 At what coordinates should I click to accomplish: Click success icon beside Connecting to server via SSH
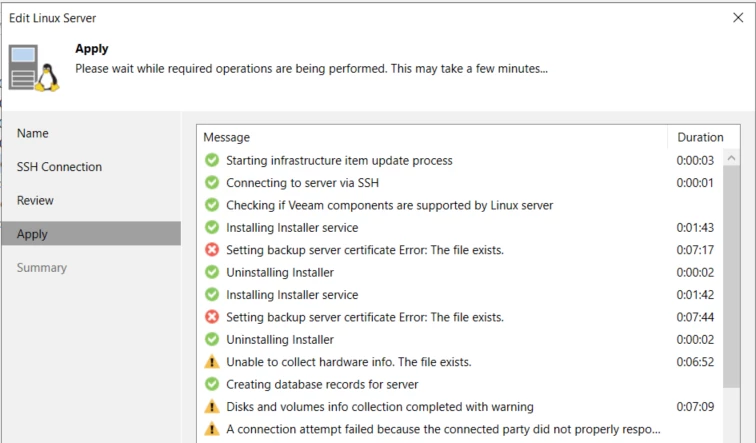(211, 183)
